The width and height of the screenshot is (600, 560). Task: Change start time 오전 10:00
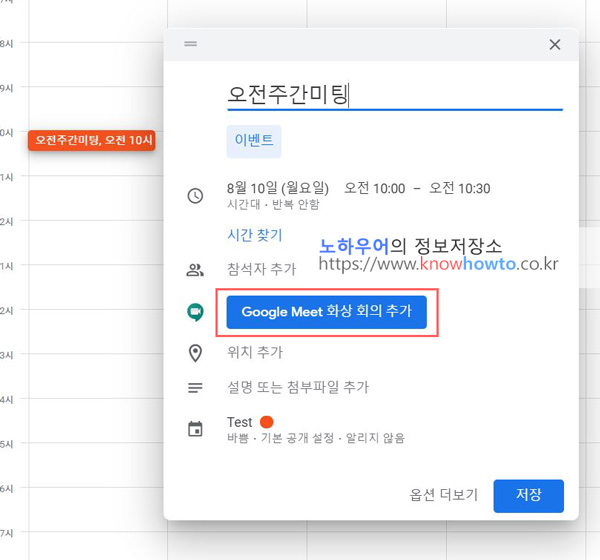[x=375, y=188]
